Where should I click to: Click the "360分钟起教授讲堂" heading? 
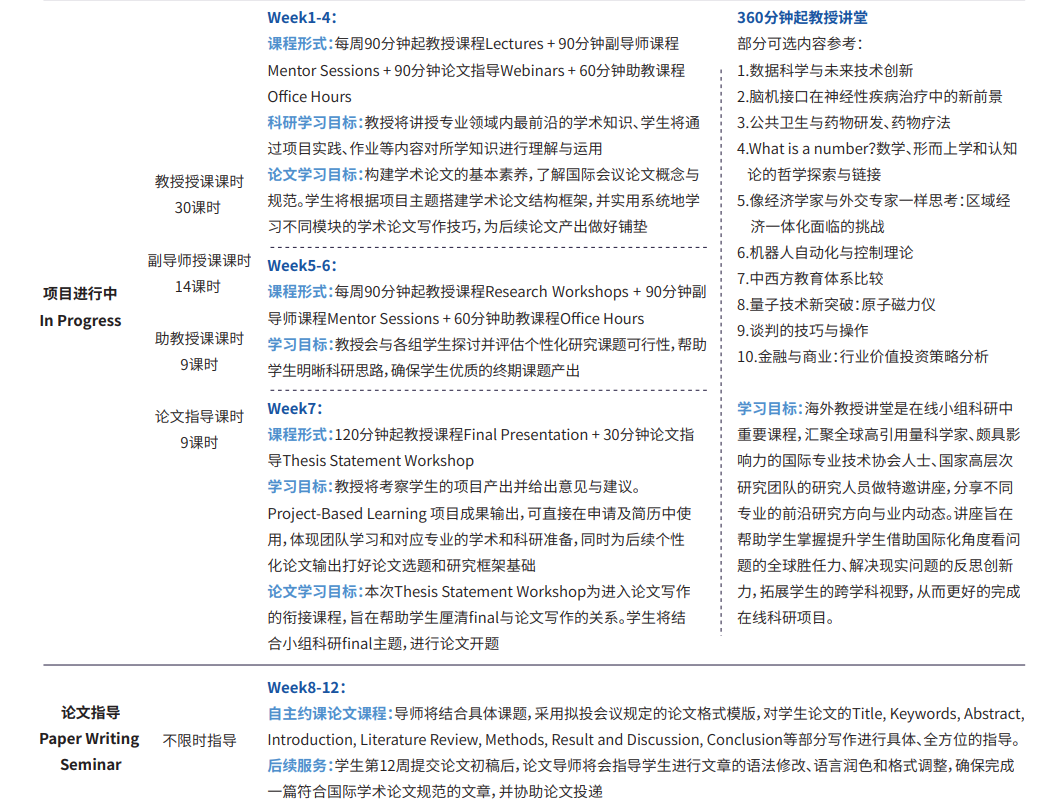[x=802, y=18]
